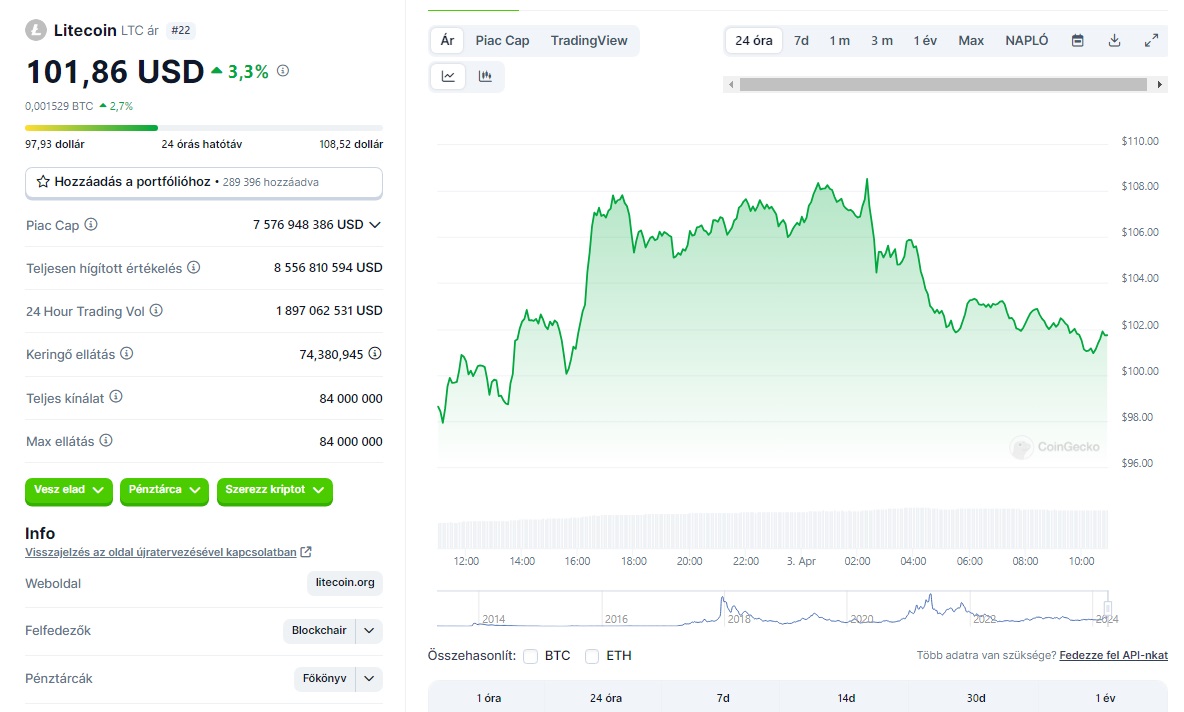Open external link icon beside feedback link

(x=306, y=552)
